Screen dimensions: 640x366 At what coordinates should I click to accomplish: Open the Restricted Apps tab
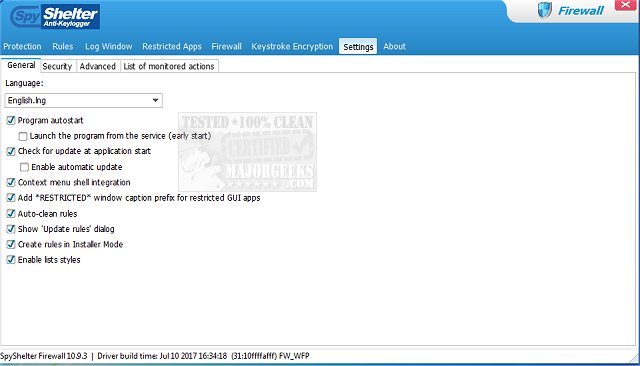tap(172, 47)
